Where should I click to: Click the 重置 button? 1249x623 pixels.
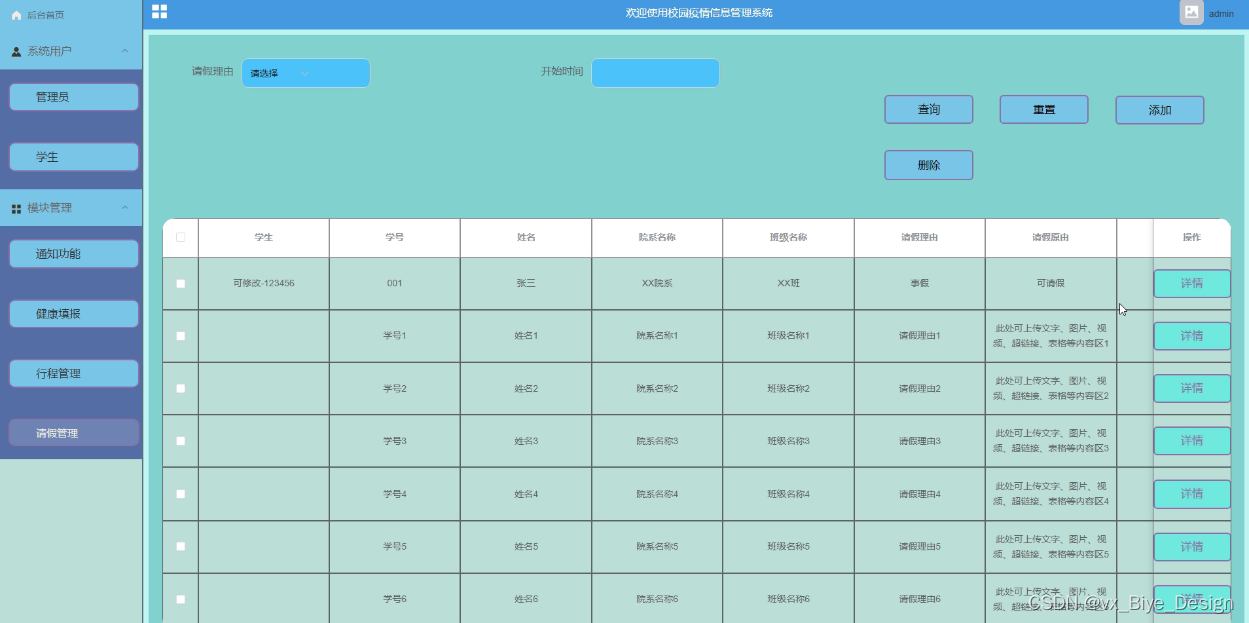pos(1044,110)
